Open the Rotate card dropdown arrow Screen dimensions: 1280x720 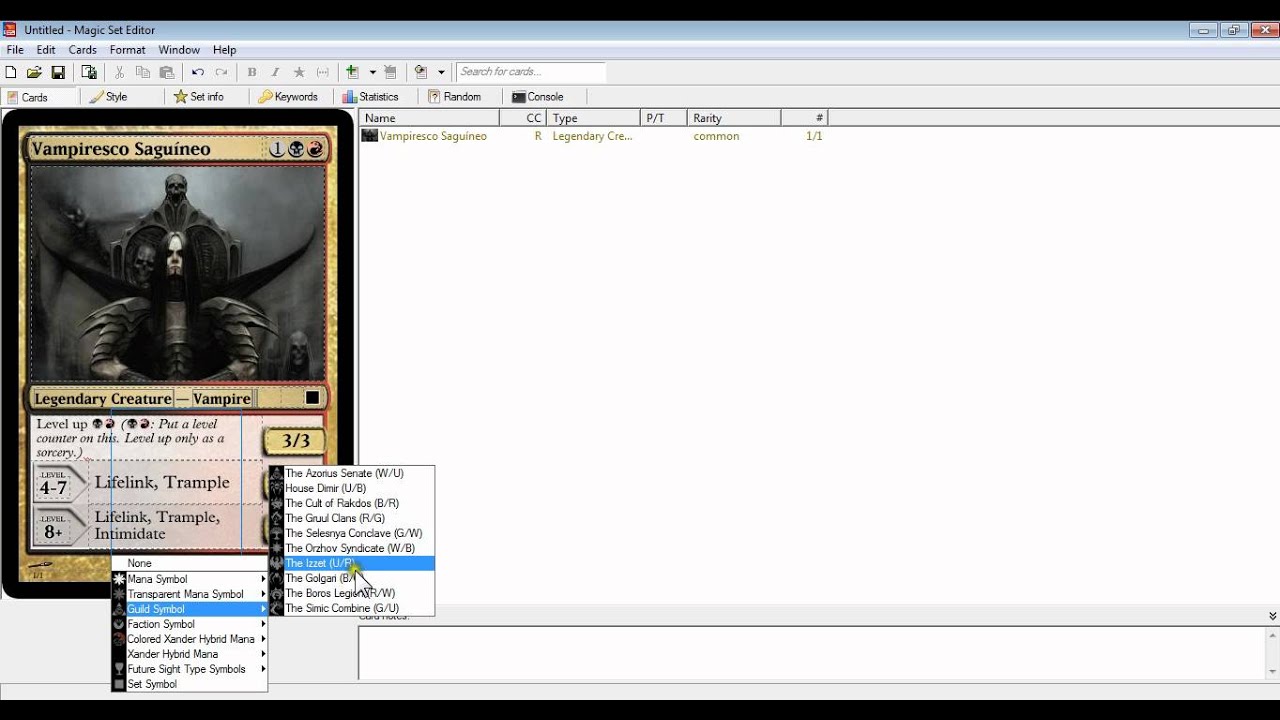441,72
